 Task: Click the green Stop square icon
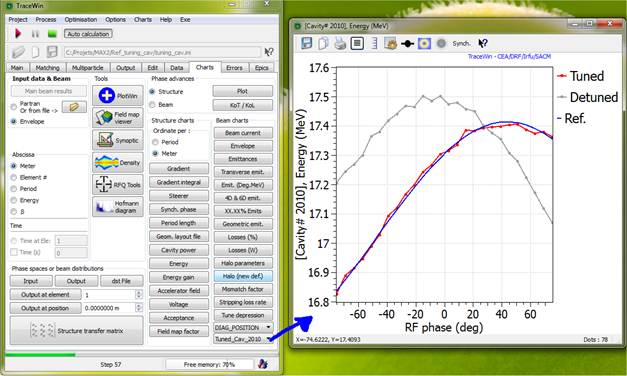tap(52, 34)
